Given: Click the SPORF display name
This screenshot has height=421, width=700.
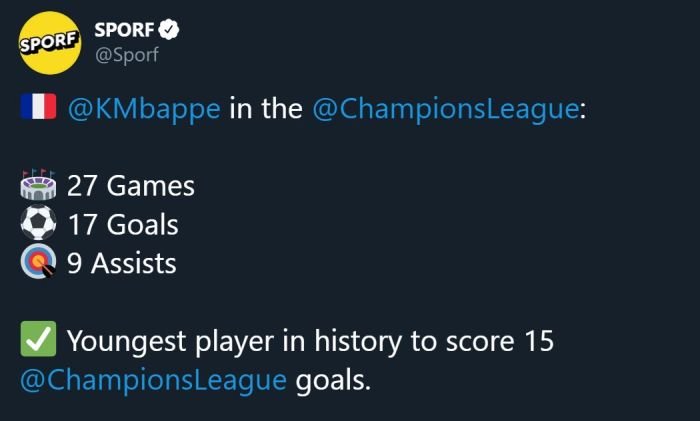Looking at the screenshot, I should (124, 30).
